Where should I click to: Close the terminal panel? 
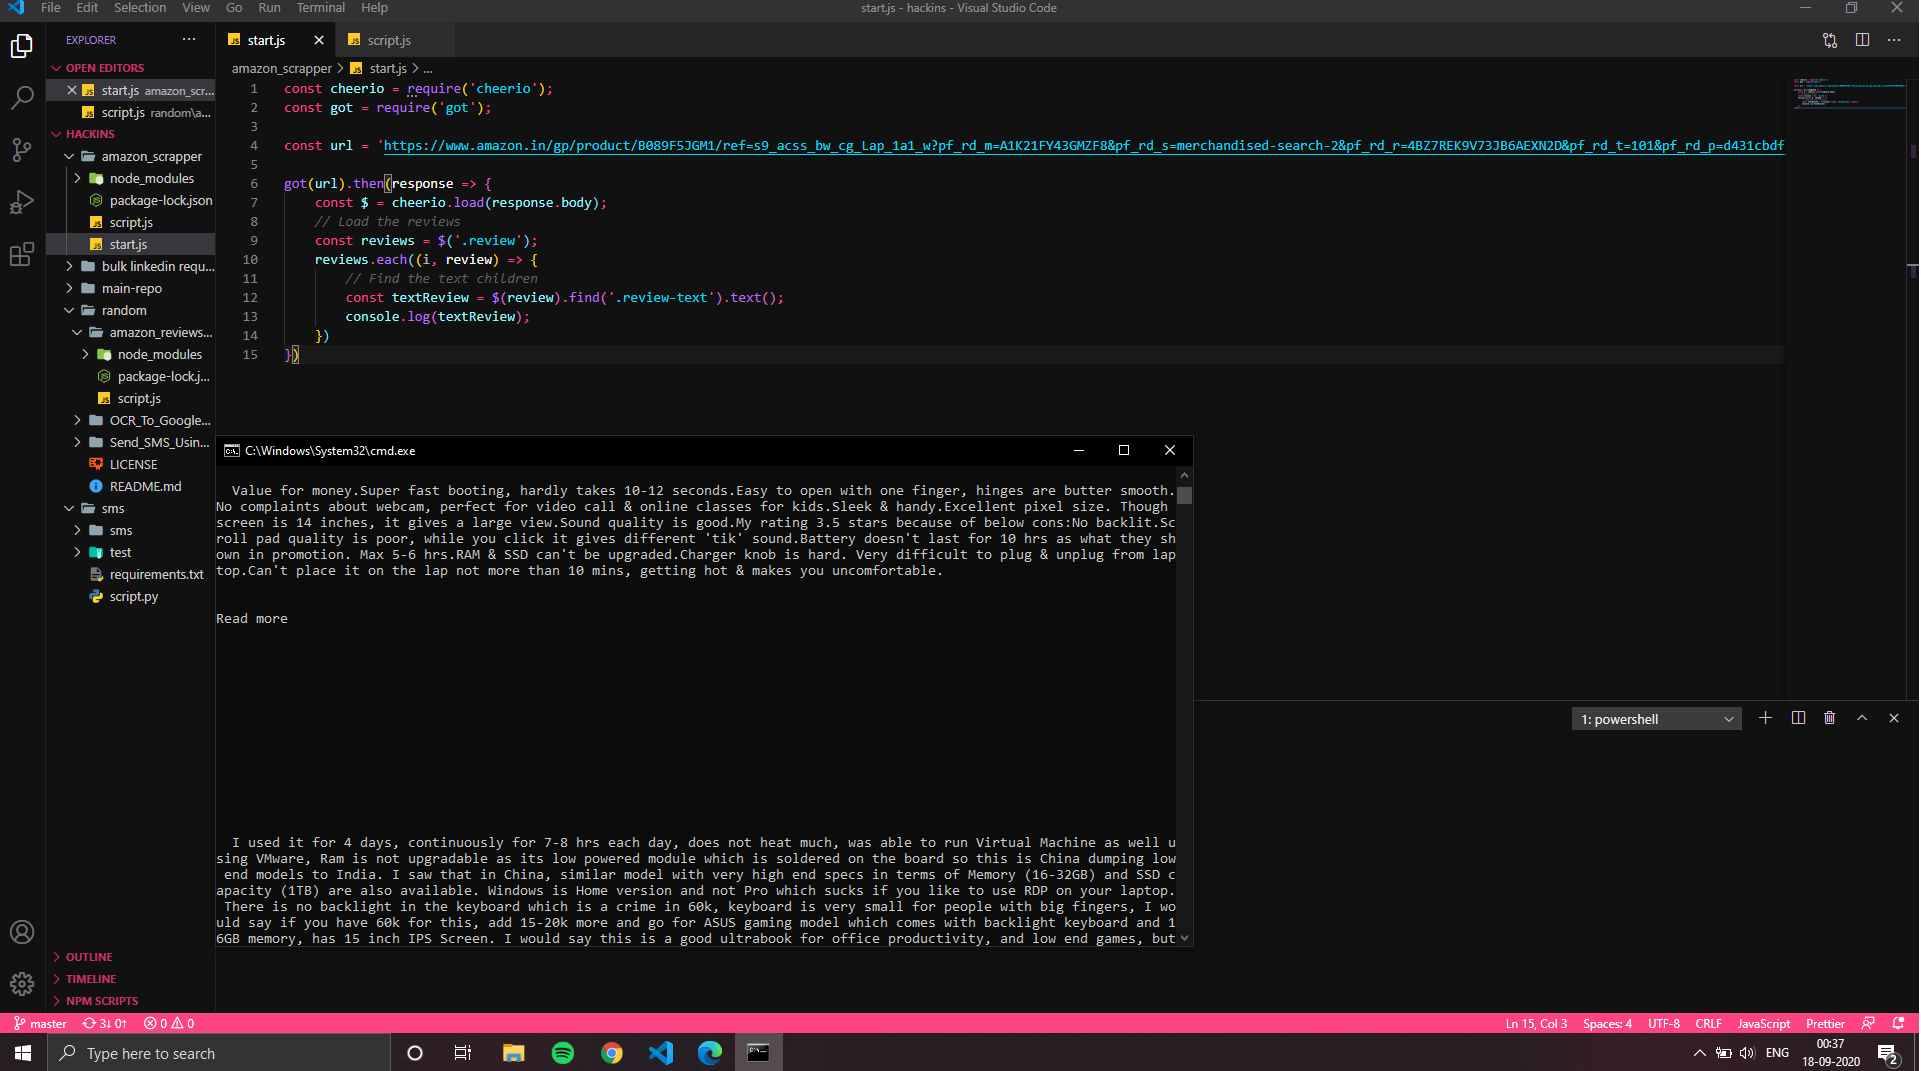pos(1894,718)
